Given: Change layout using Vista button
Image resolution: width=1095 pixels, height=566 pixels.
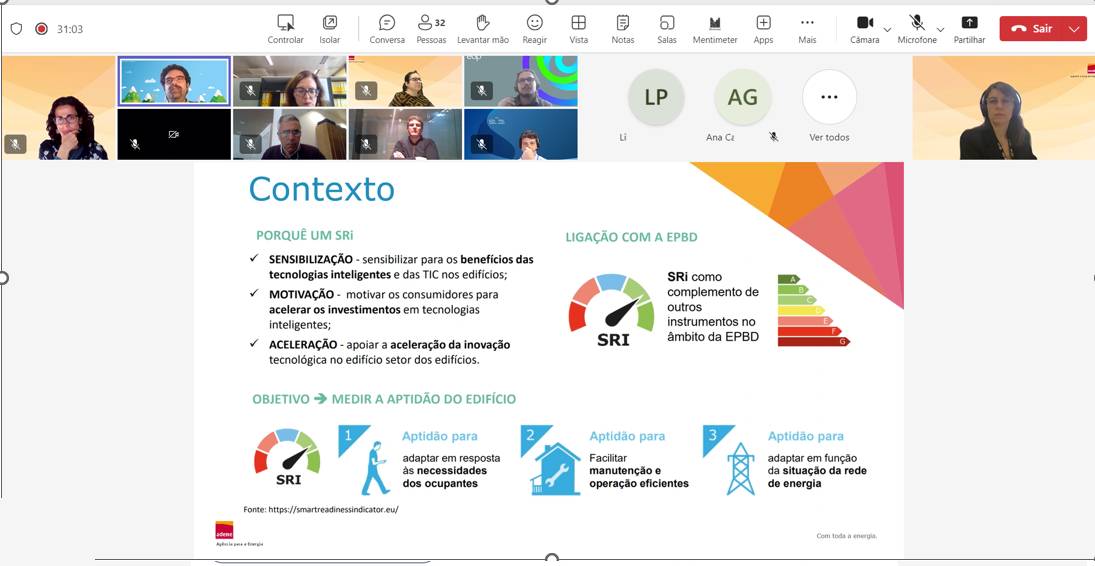Looking at the screenshot, I should (x=579, y=29).
